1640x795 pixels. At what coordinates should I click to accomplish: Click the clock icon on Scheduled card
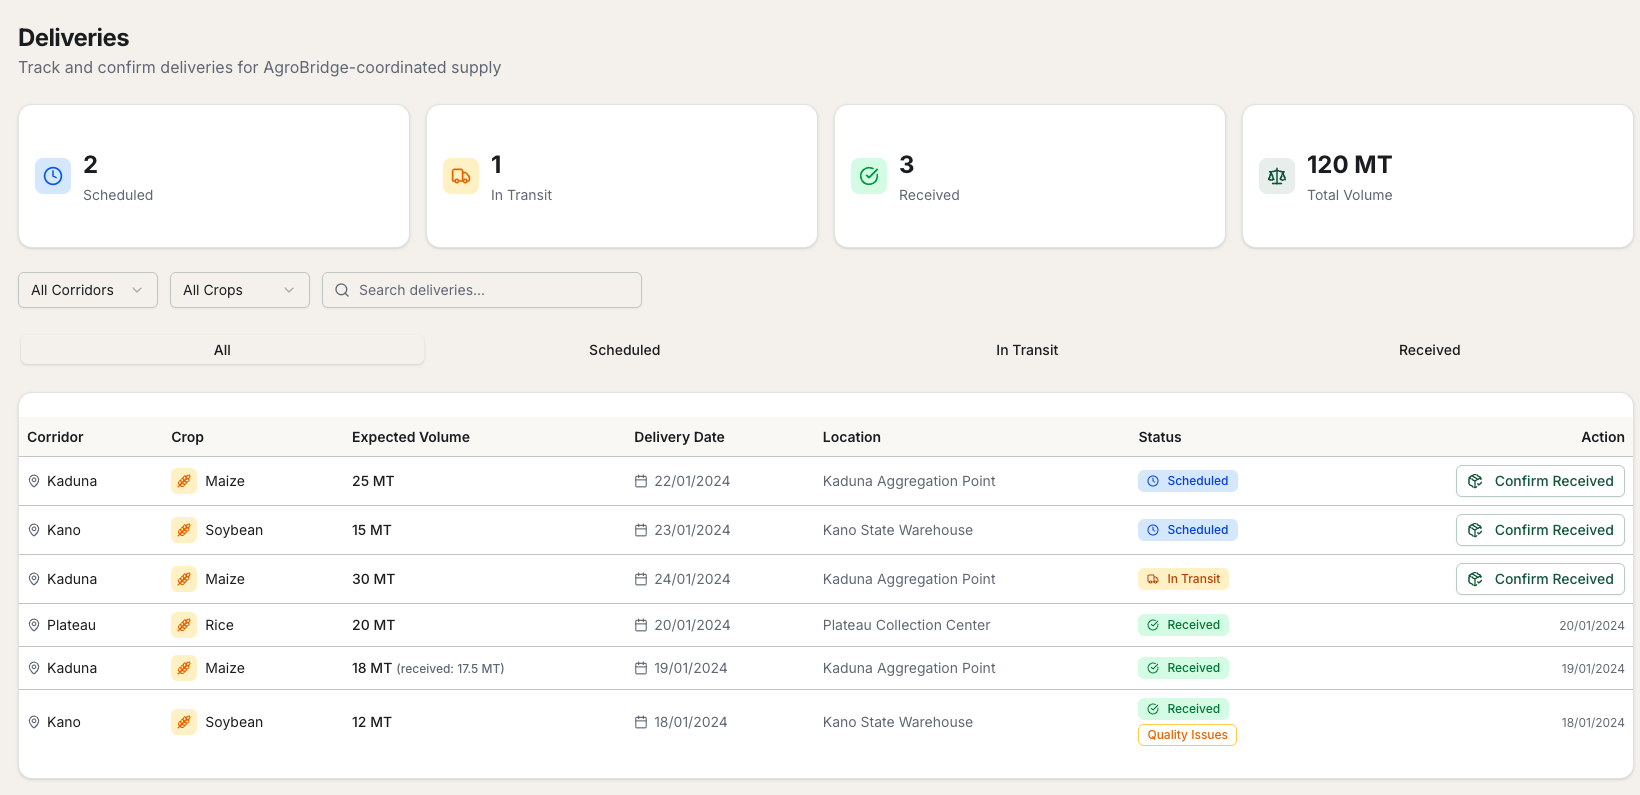click(x=53, y=176)
